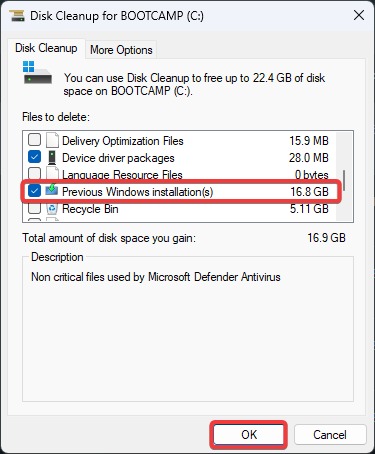Close the Disk Cleanup dialog window
The image size is (375, 454).
(359, 15)
